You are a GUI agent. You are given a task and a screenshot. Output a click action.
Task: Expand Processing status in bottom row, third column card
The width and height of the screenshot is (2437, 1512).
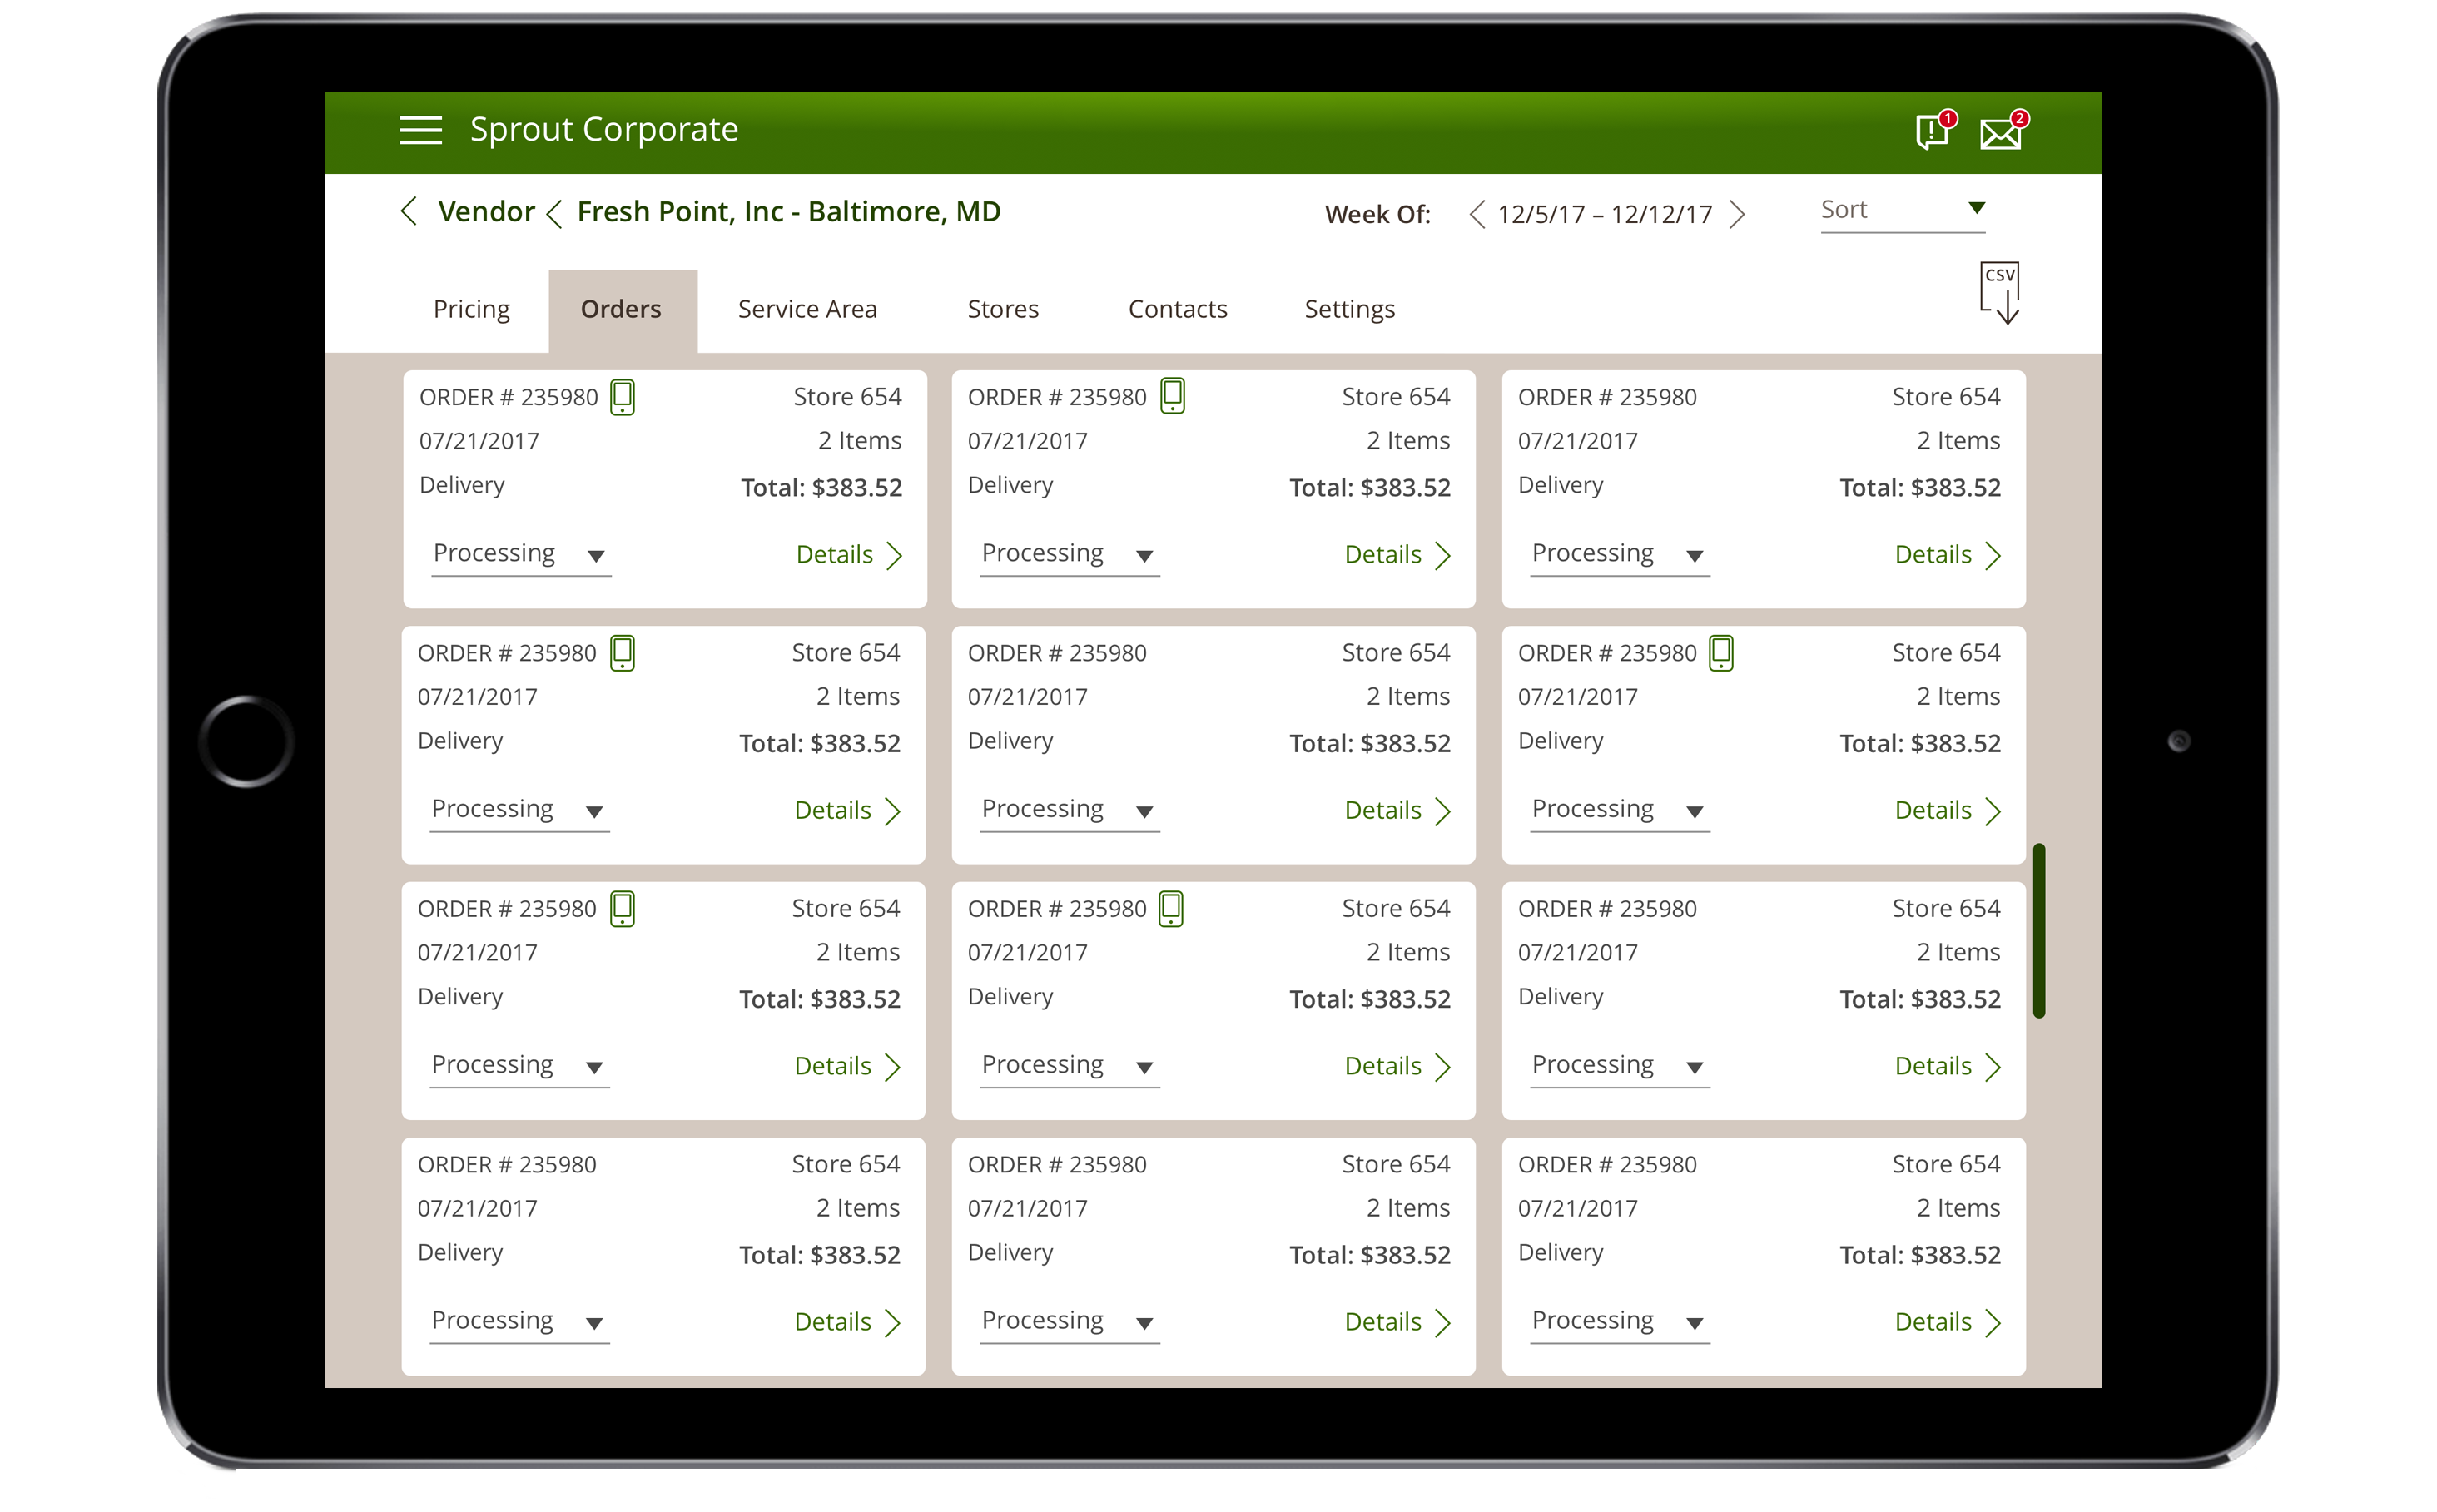pos(1619,1323)
